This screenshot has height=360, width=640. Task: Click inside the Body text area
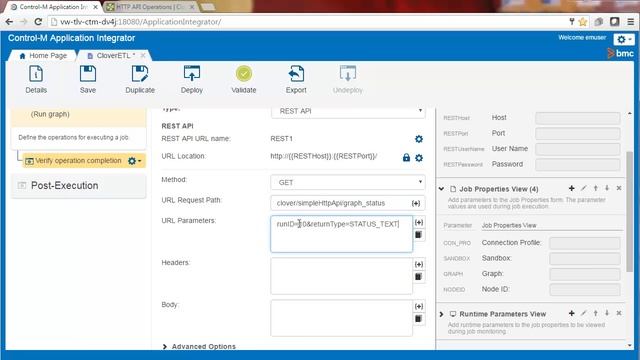click(341, 318)
